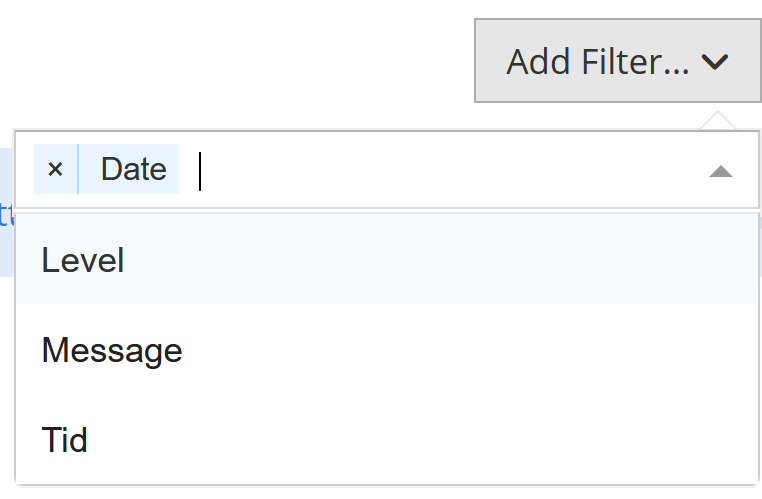Screen dimensions: 762x499
Task: Collapse the filter list using up triangle
Action: point(720,171)
